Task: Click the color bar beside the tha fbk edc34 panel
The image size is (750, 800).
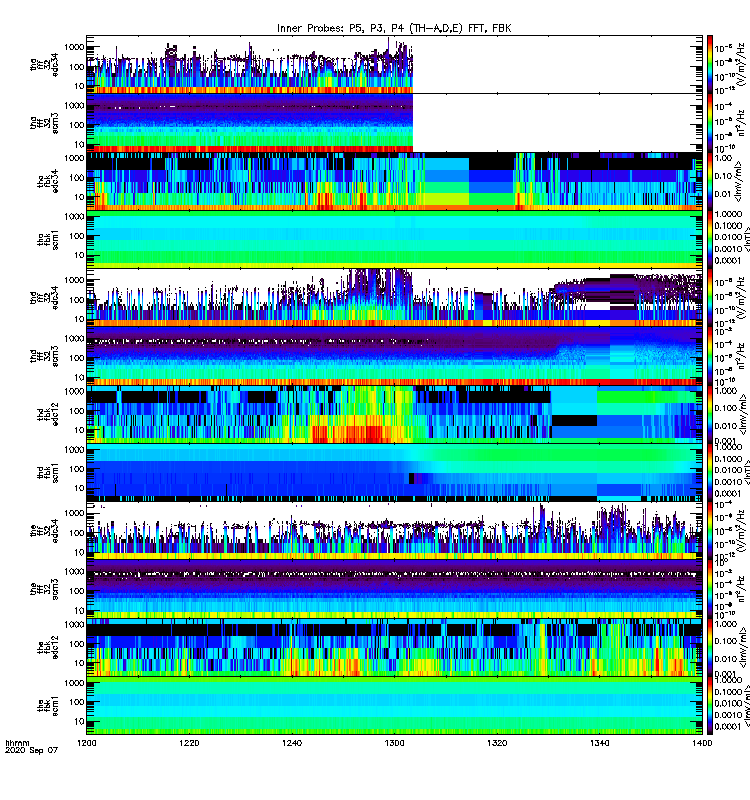Action: tap(710, 181)
